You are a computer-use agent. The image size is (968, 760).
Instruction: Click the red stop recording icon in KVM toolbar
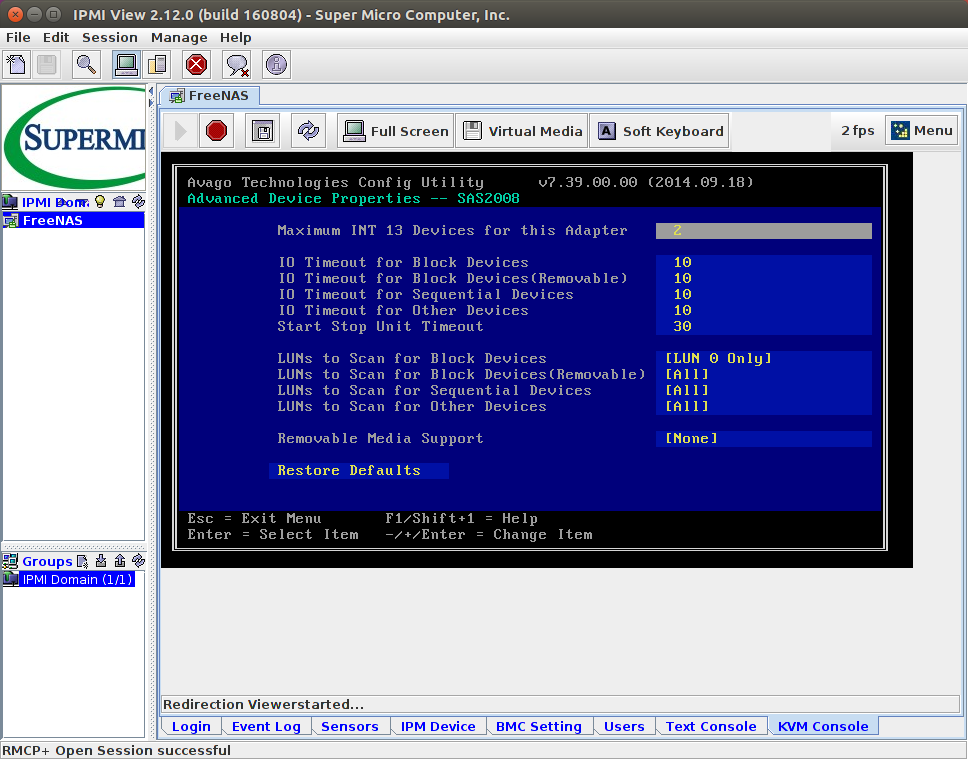pyautogui.click(x=216, y=131)
